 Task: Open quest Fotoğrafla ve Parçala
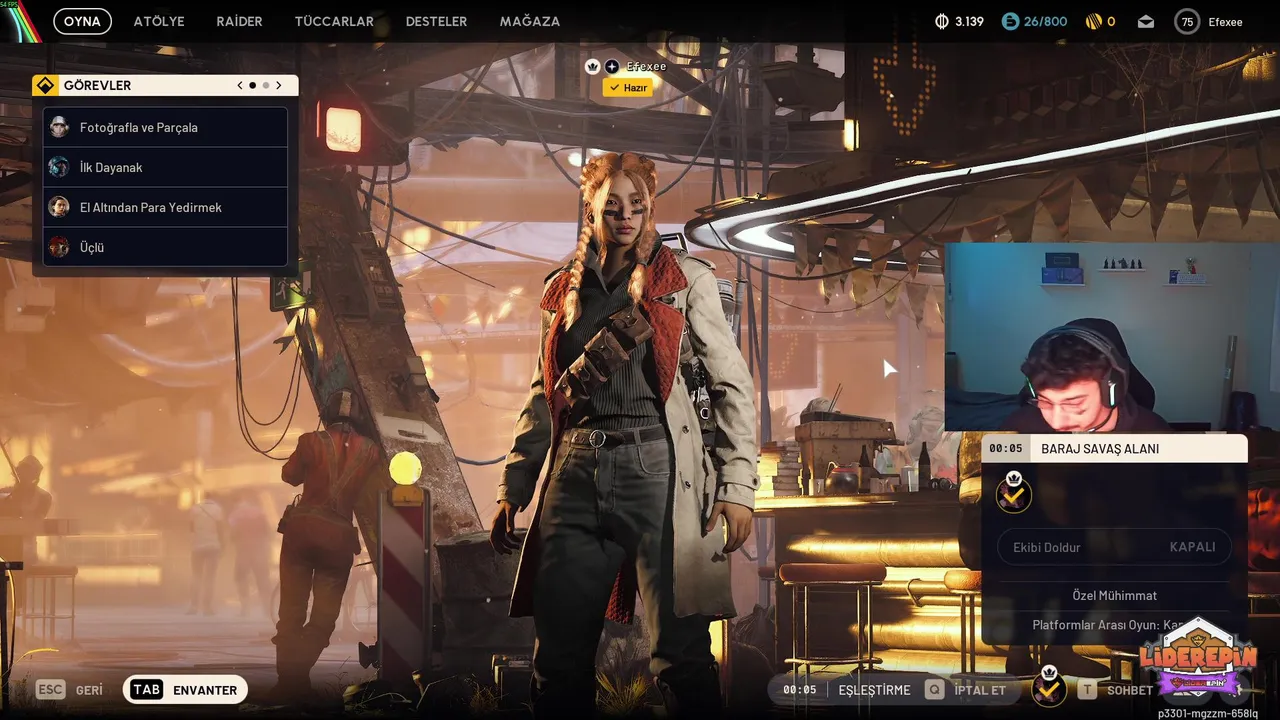coord(166,127)
